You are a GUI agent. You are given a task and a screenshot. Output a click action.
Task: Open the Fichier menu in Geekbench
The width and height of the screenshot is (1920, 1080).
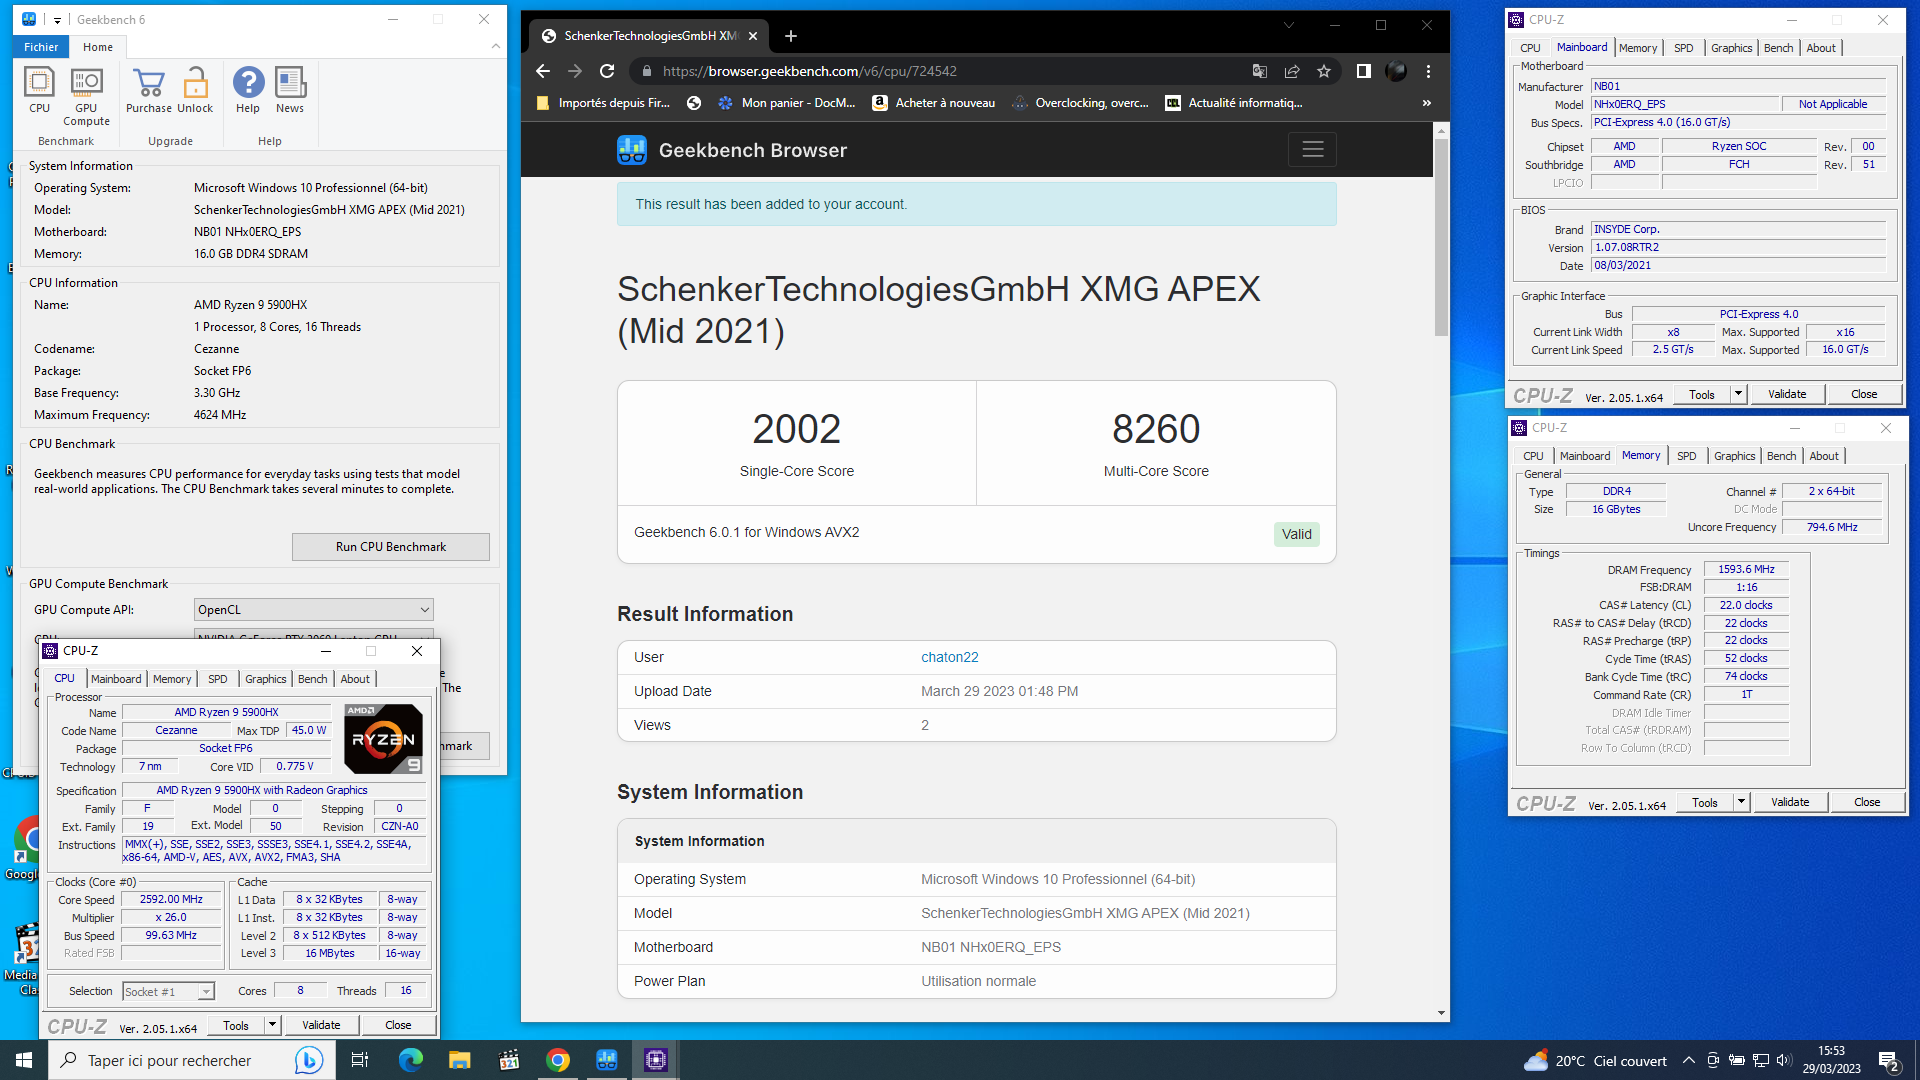41,47
